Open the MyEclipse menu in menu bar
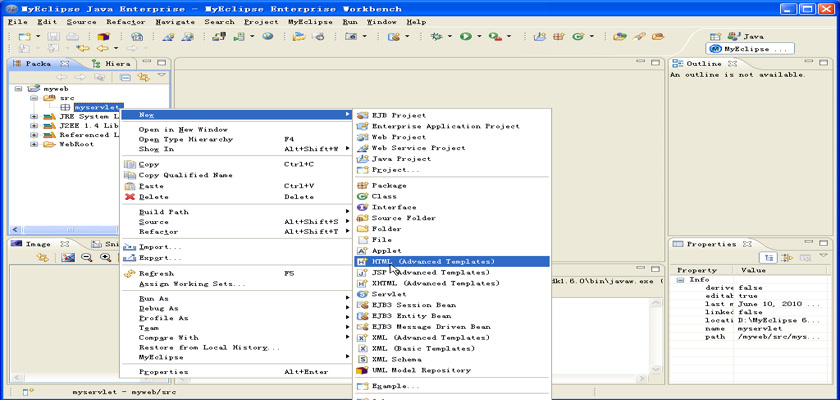This screenshot has height=400, width=840. 310,22
